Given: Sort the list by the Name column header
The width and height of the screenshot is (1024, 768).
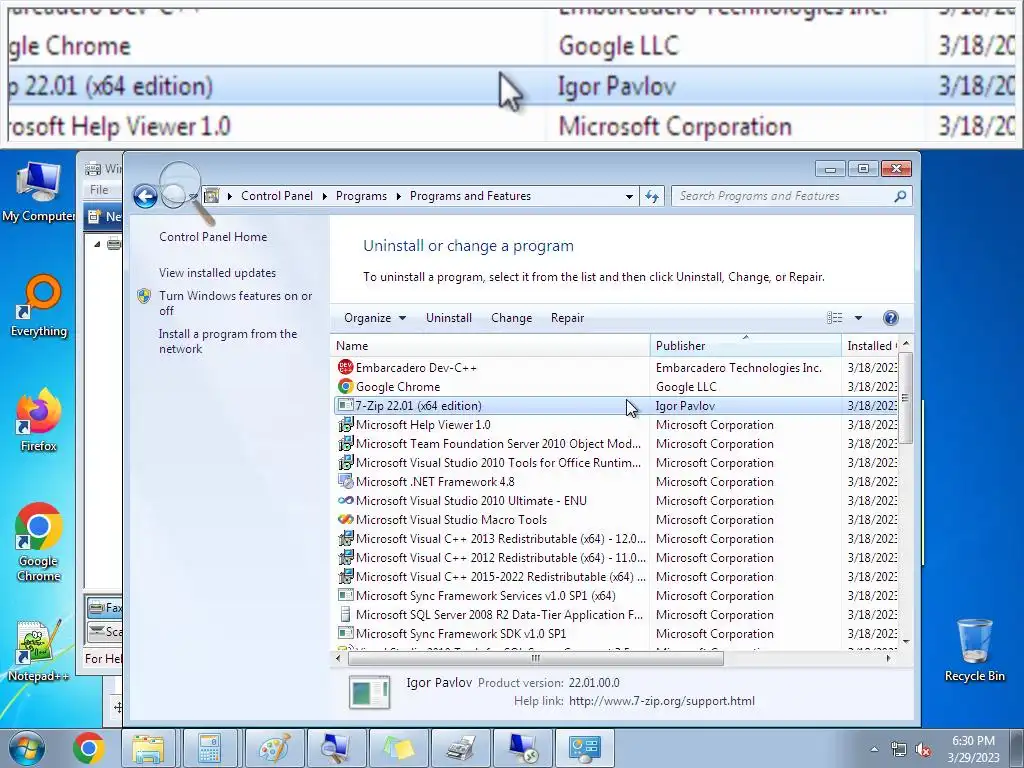Looking at the screenshot, I should pyautogui.click(x=490, y=345).
